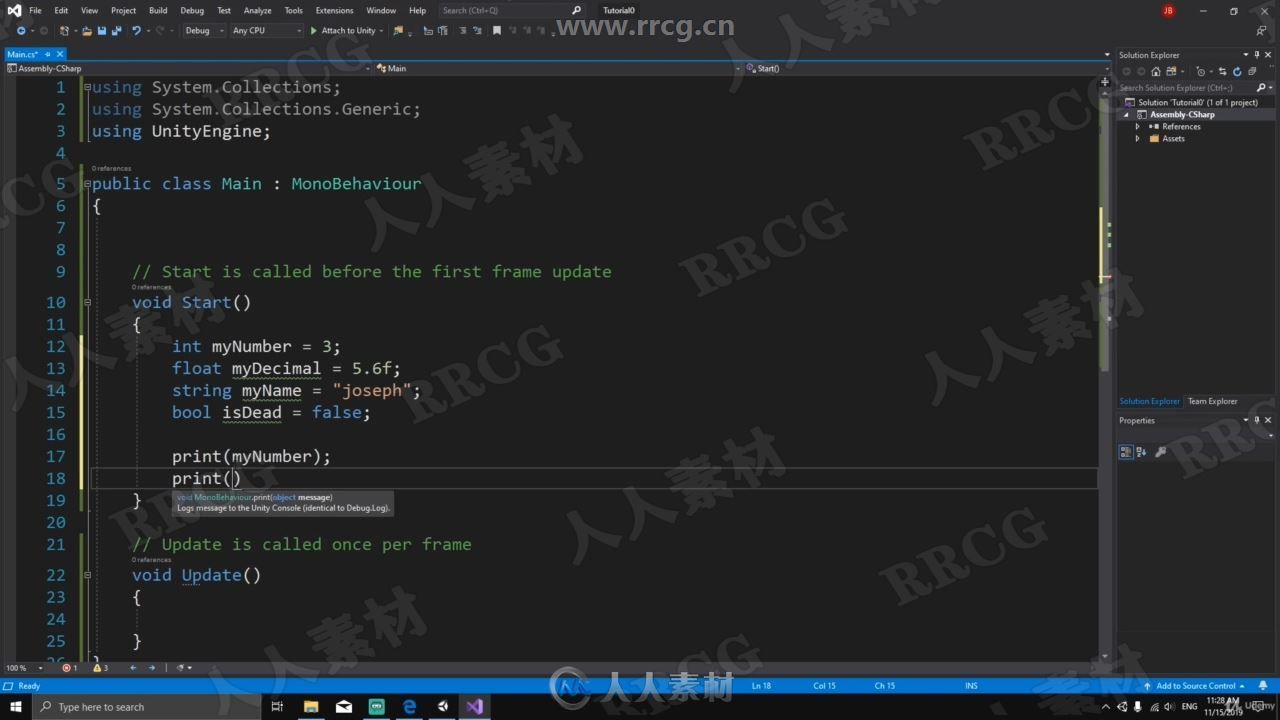Click the bookmark toggle icon in toolbar
This screenshot has height=720, width=1280.
497,31
